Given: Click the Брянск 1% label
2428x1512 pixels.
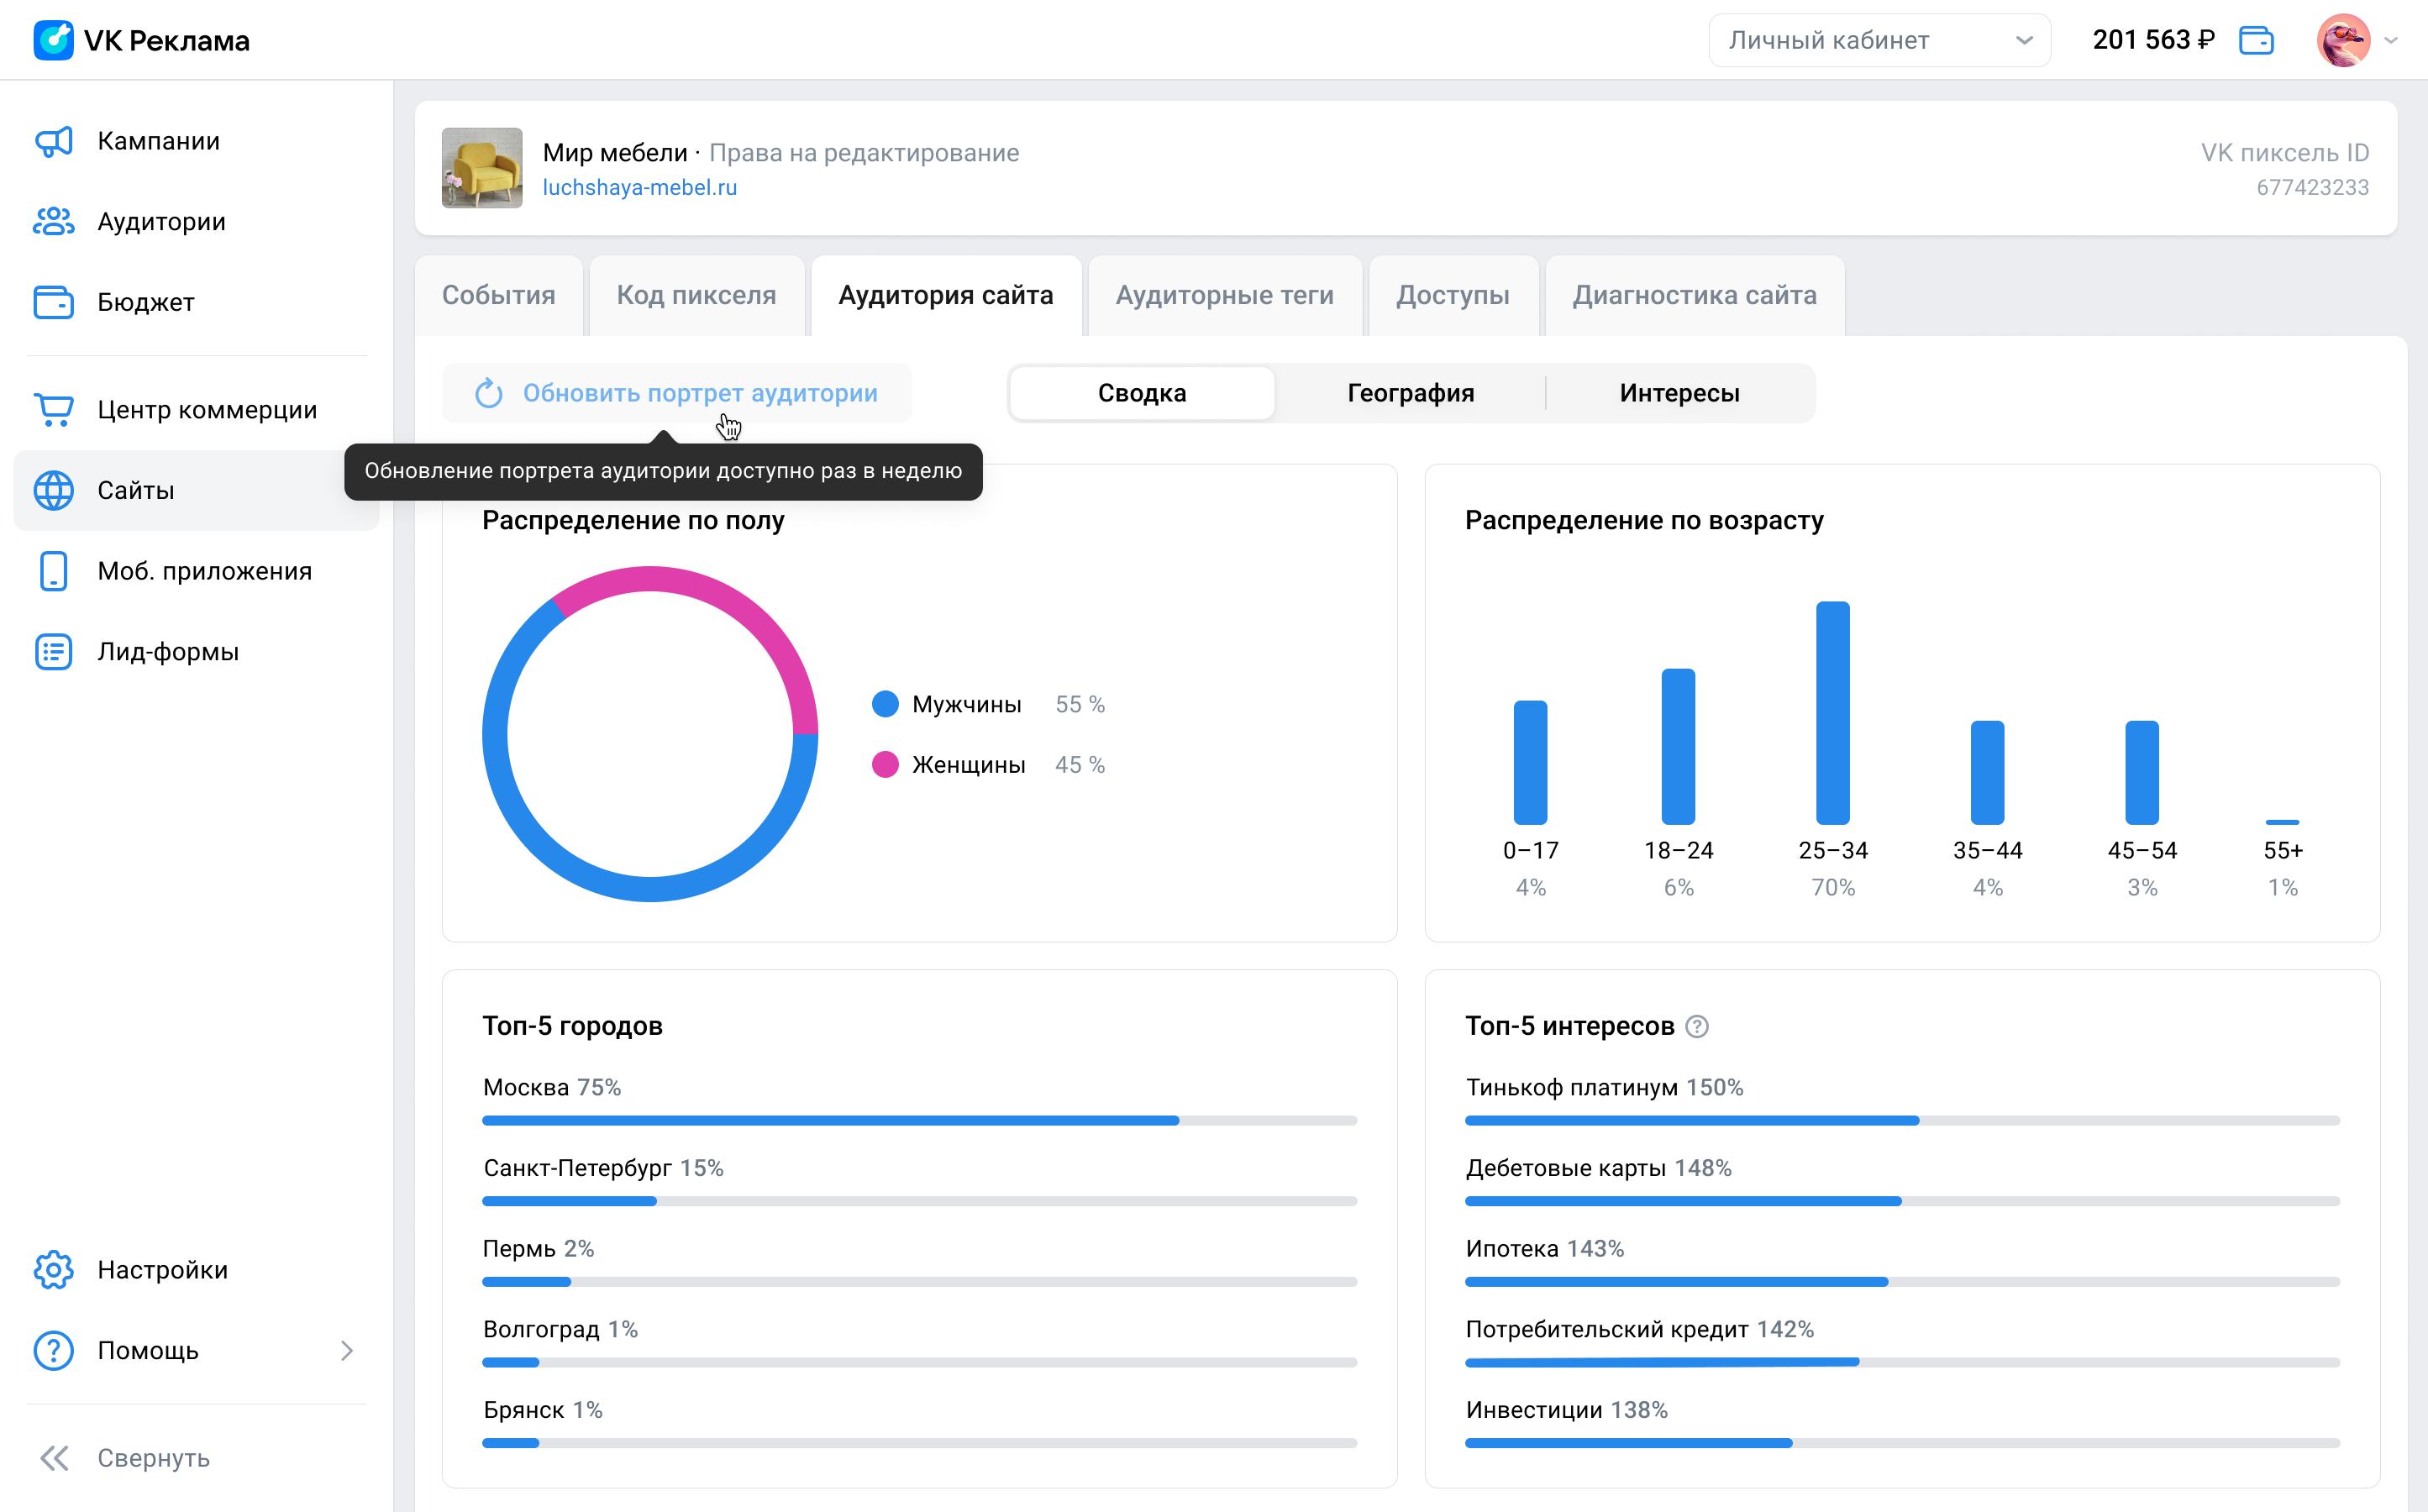Looking at the screenshot, I should tap(542, 1410).
